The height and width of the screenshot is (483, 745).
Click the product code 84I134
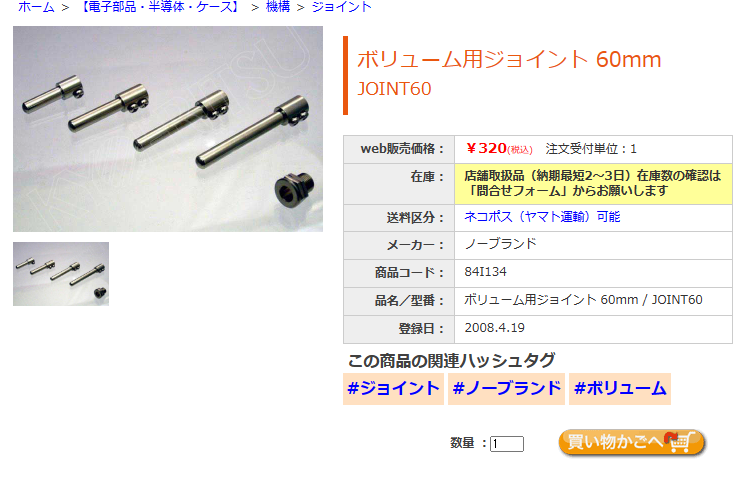pos(486,272)
